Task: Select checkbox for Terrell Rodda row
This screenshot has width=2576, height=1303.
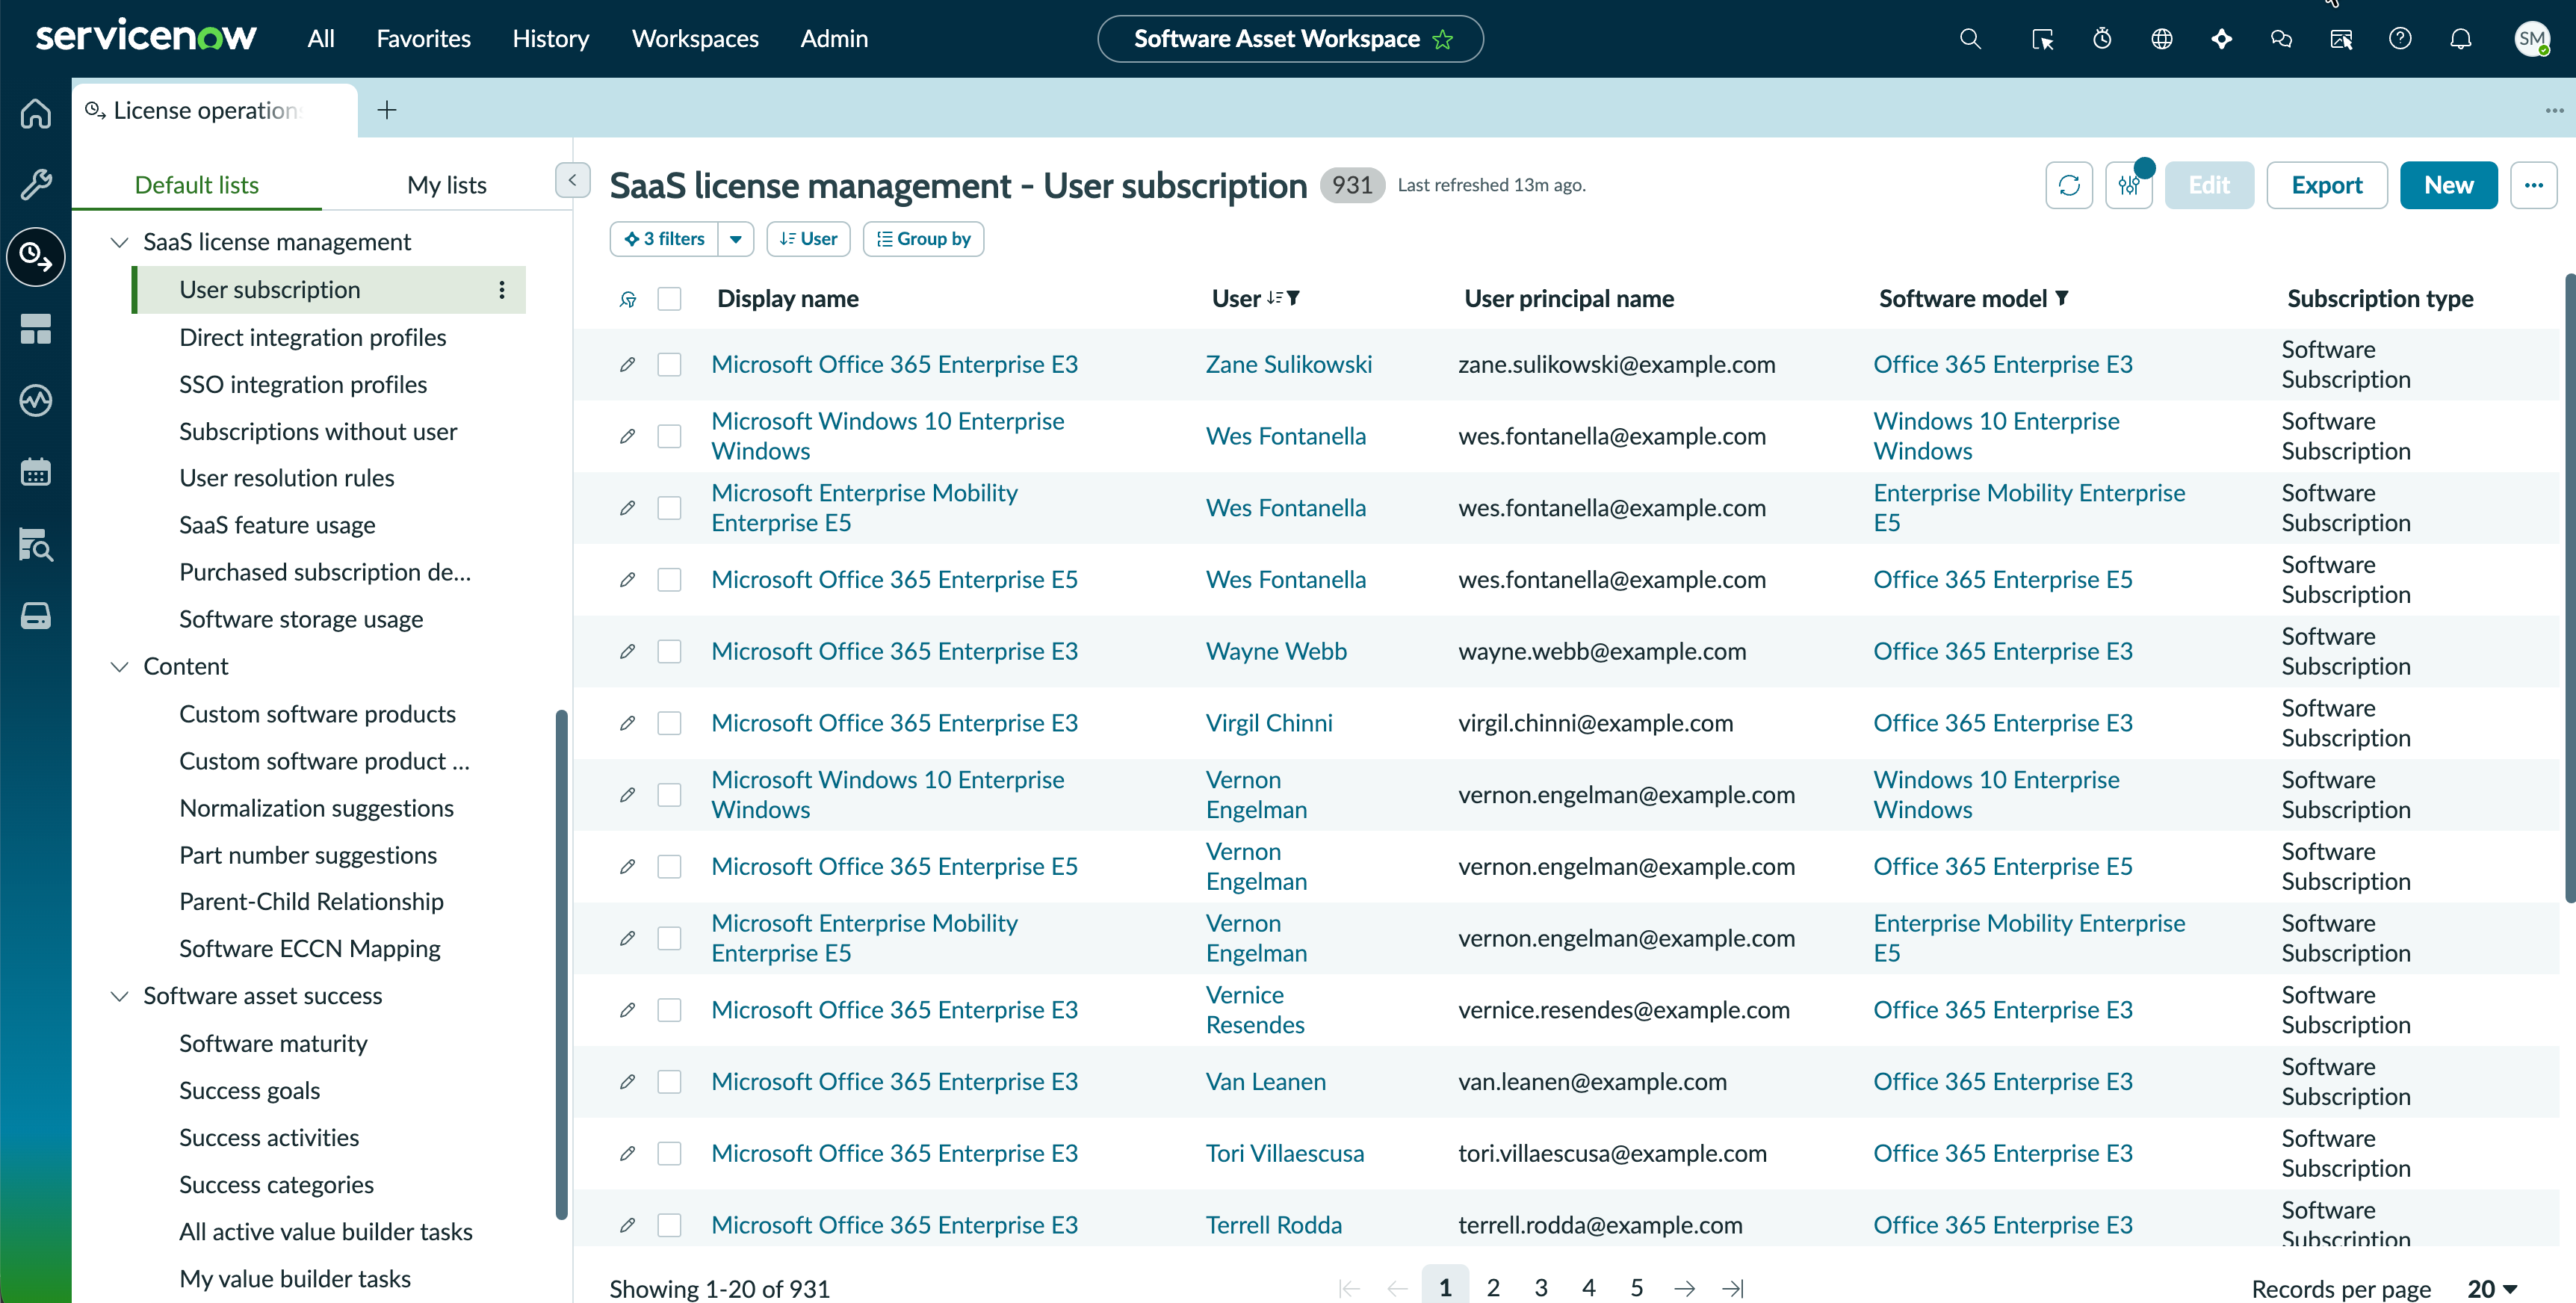Action: point(669,1225)
